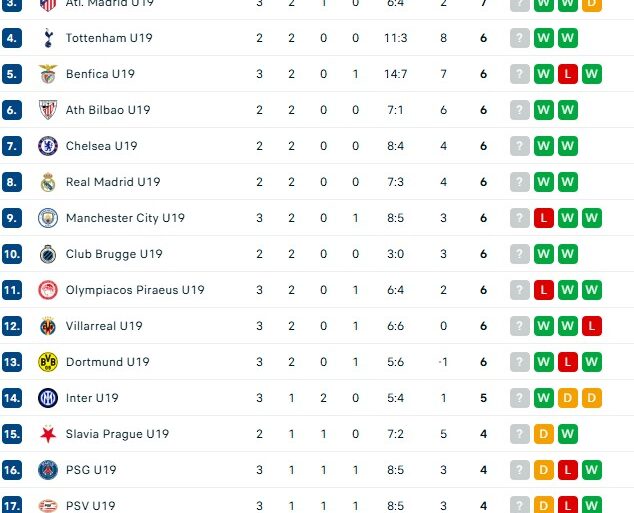Click the Slavia Prague U19 star crest
The height and width of the screenshot is (513, 634).
(x=48, y=434)
